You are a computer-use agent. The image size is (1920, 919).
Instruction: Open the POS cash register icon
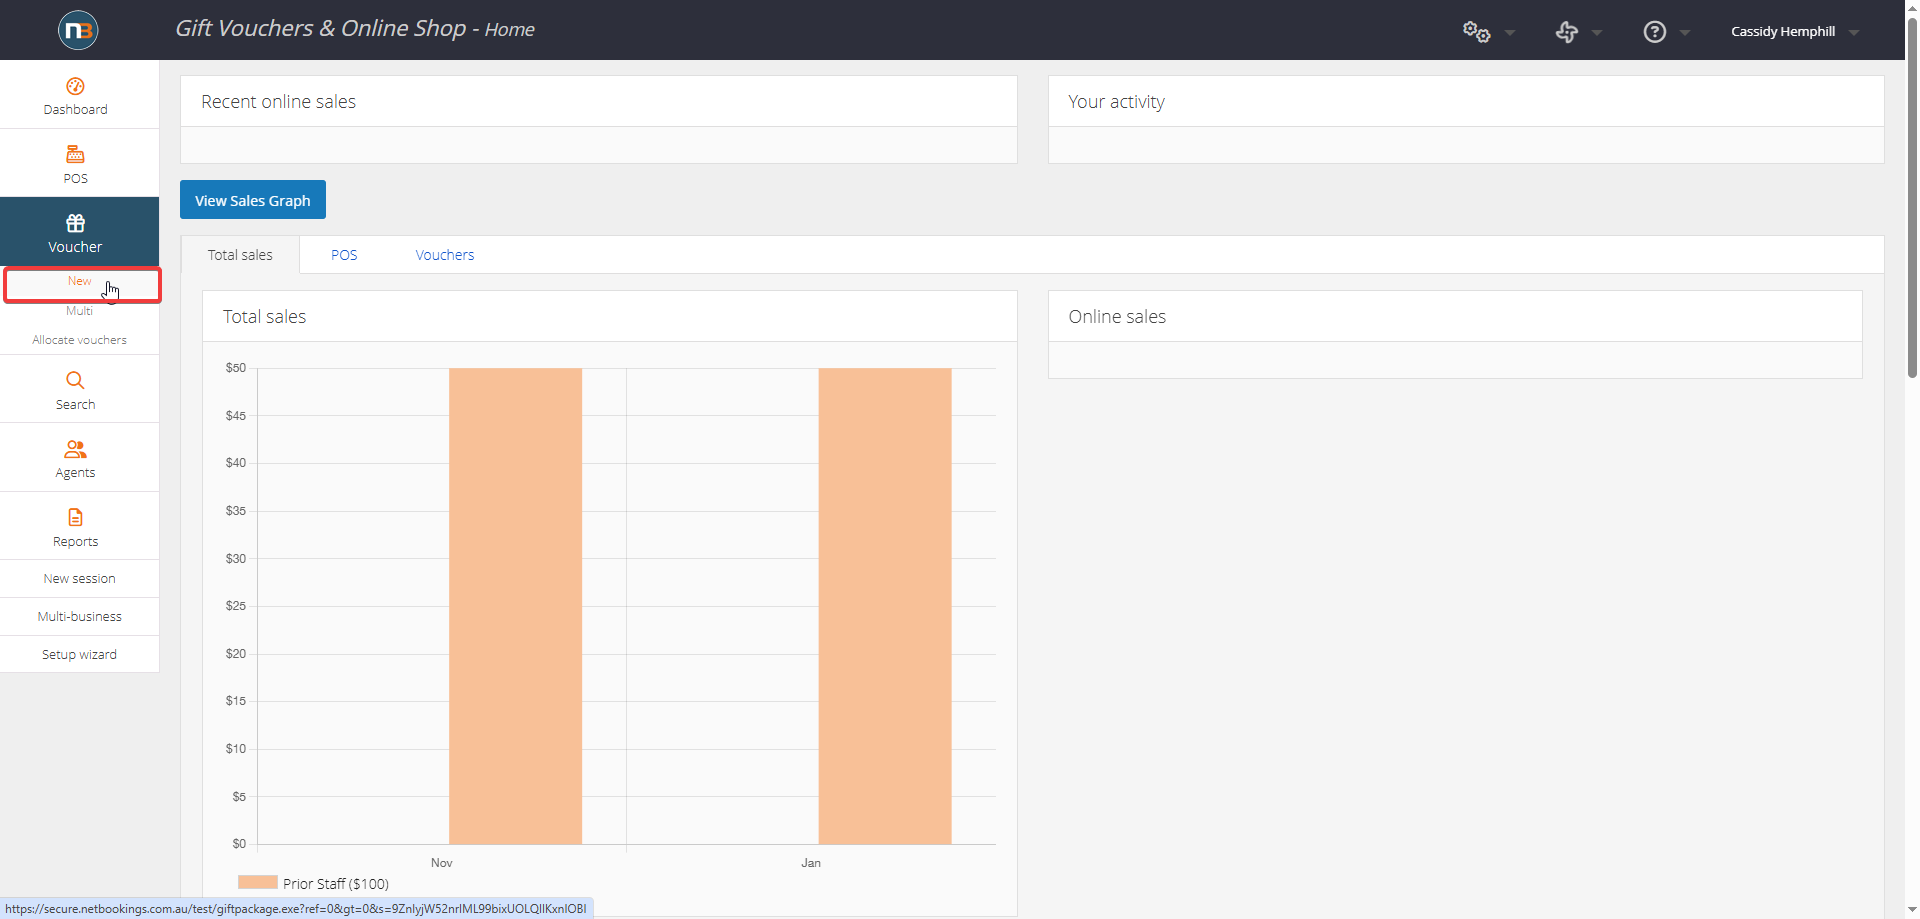coord(75,154)
